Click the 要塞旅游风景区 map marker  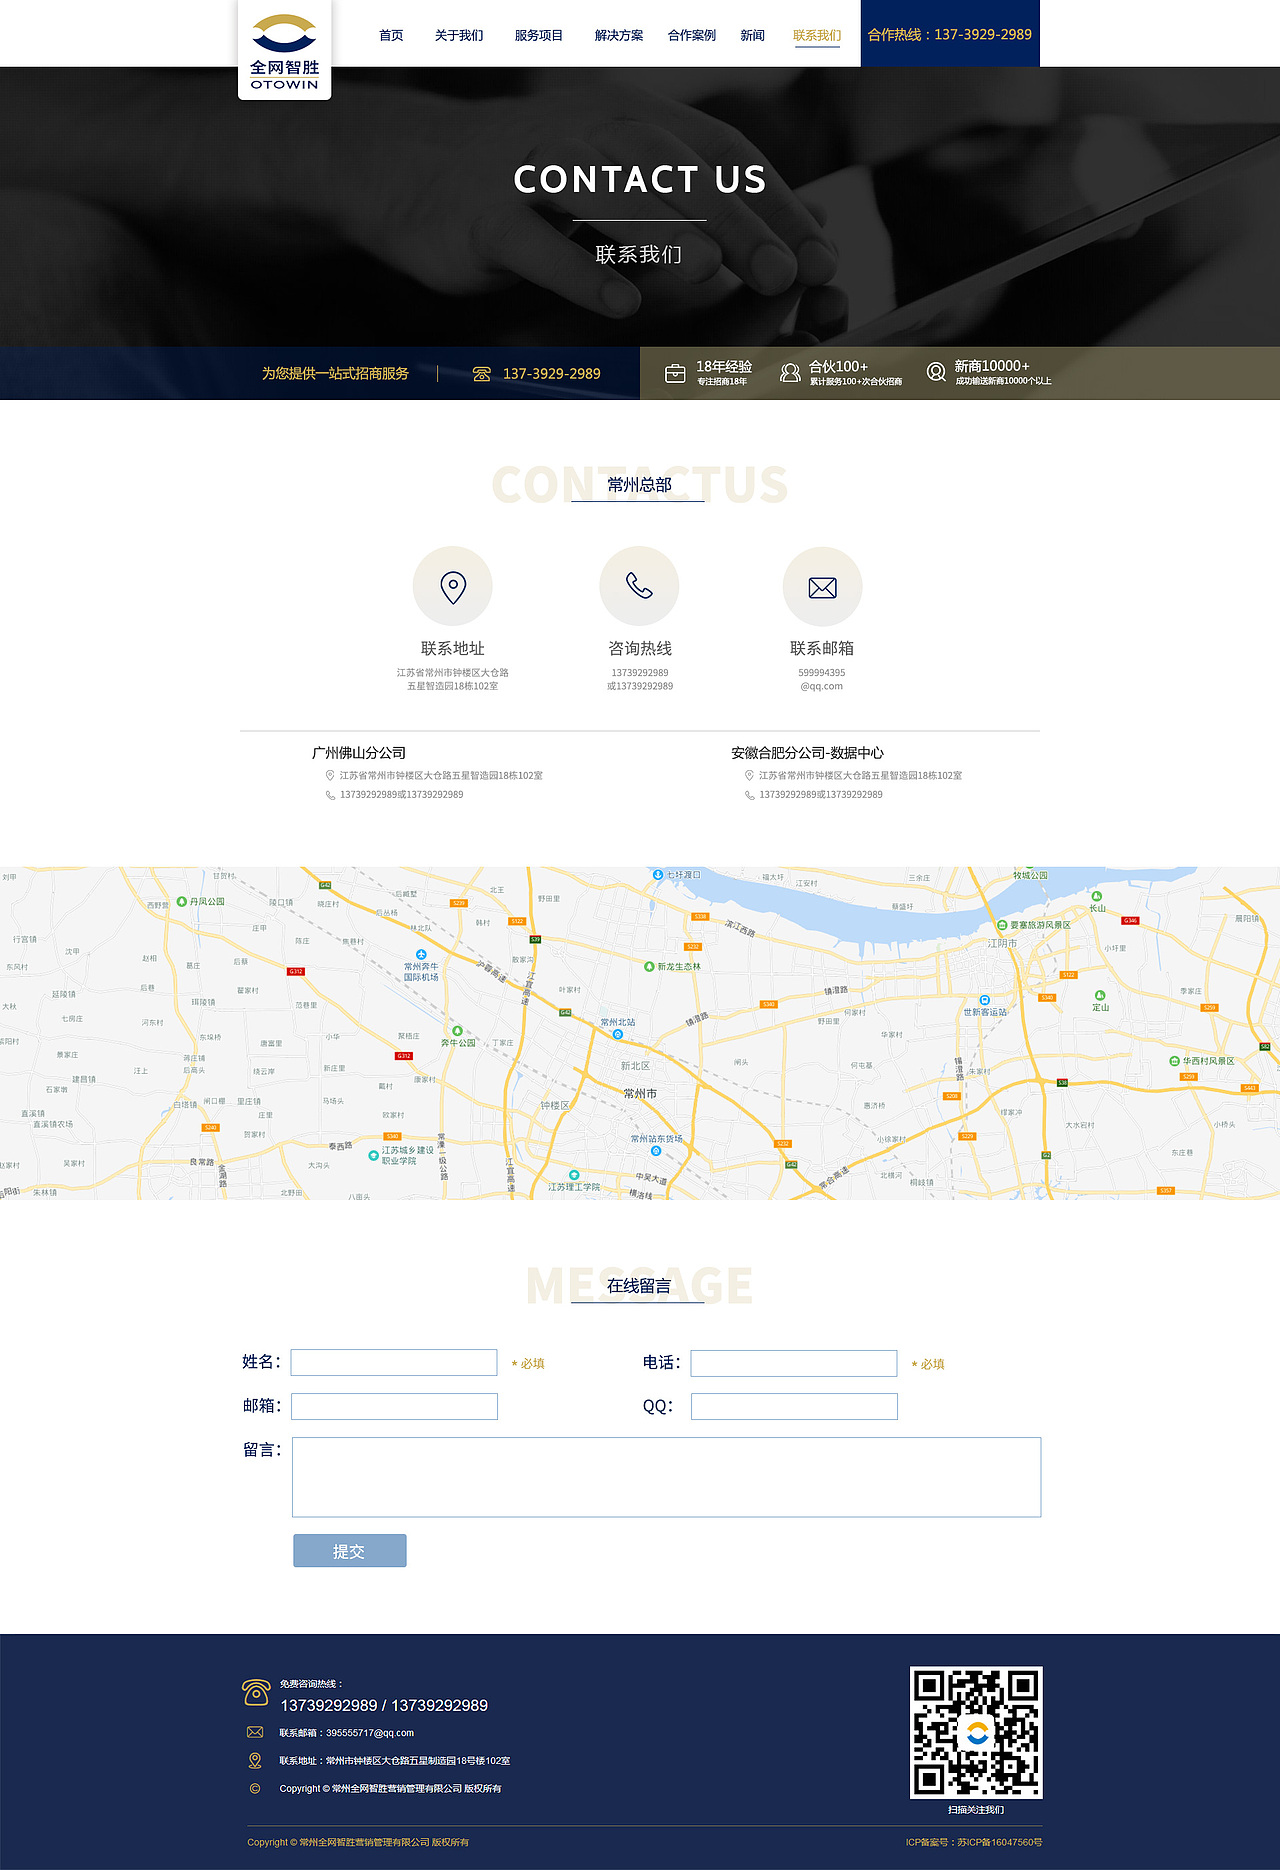1002,925
